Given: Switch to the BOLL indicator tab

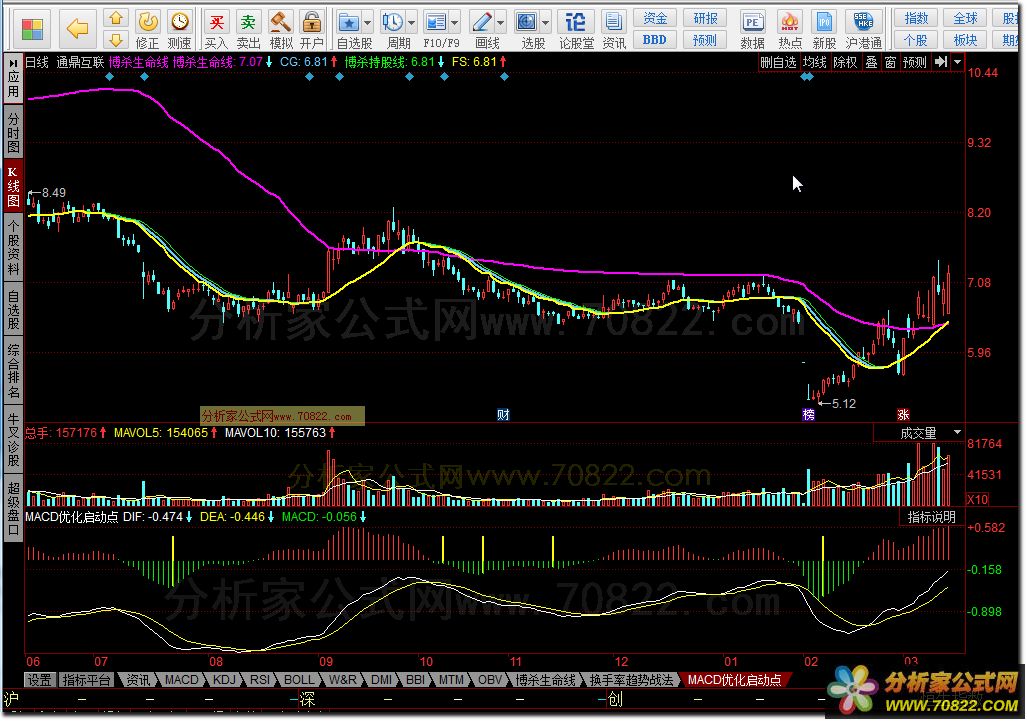Looking at the screenshot, I should 299,680.
